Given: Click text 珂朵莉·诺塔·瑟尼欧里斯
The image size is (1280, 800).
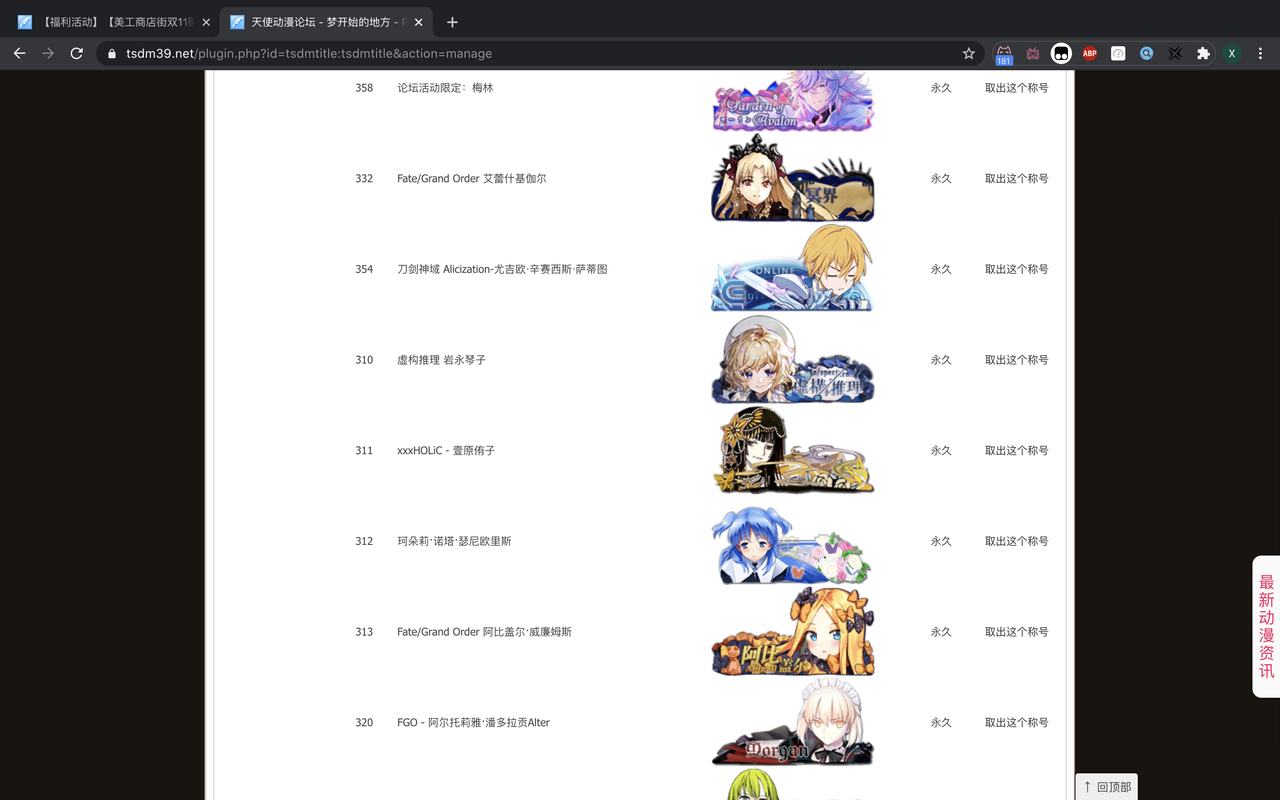Looking at the screenshot, I should pos(454,541).
